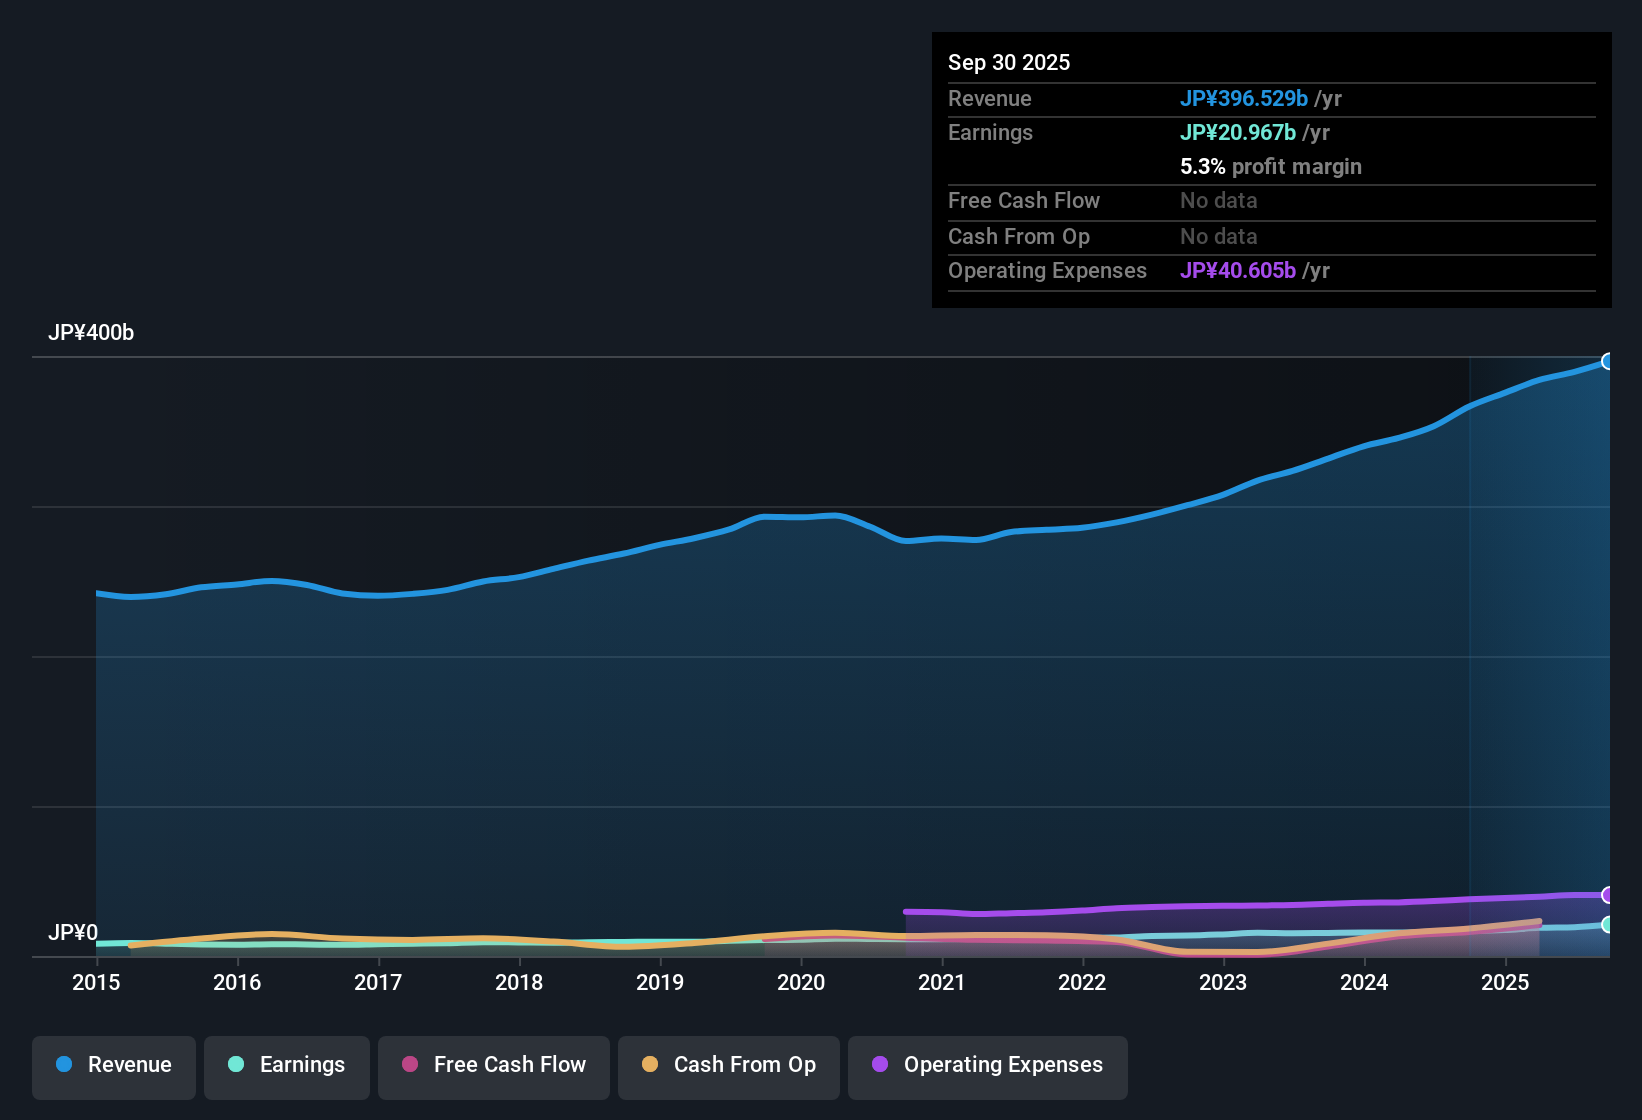
Task: Click the JP¥396.529b revenue value
Action: tap(1245, 98)
